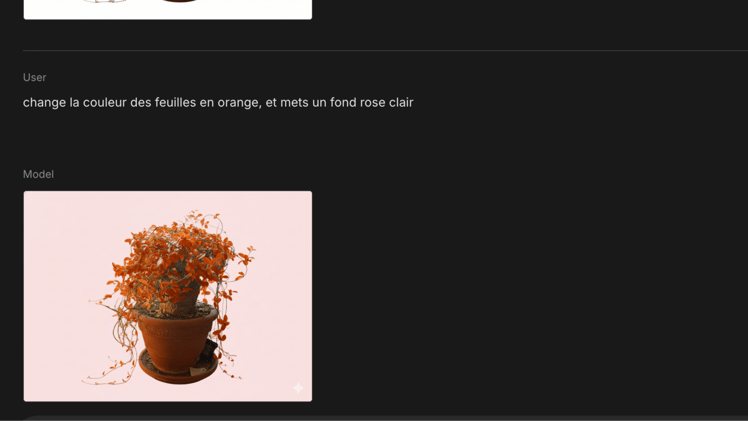
Task: Click the "Model" role label
Action: [x=38, y=175]
